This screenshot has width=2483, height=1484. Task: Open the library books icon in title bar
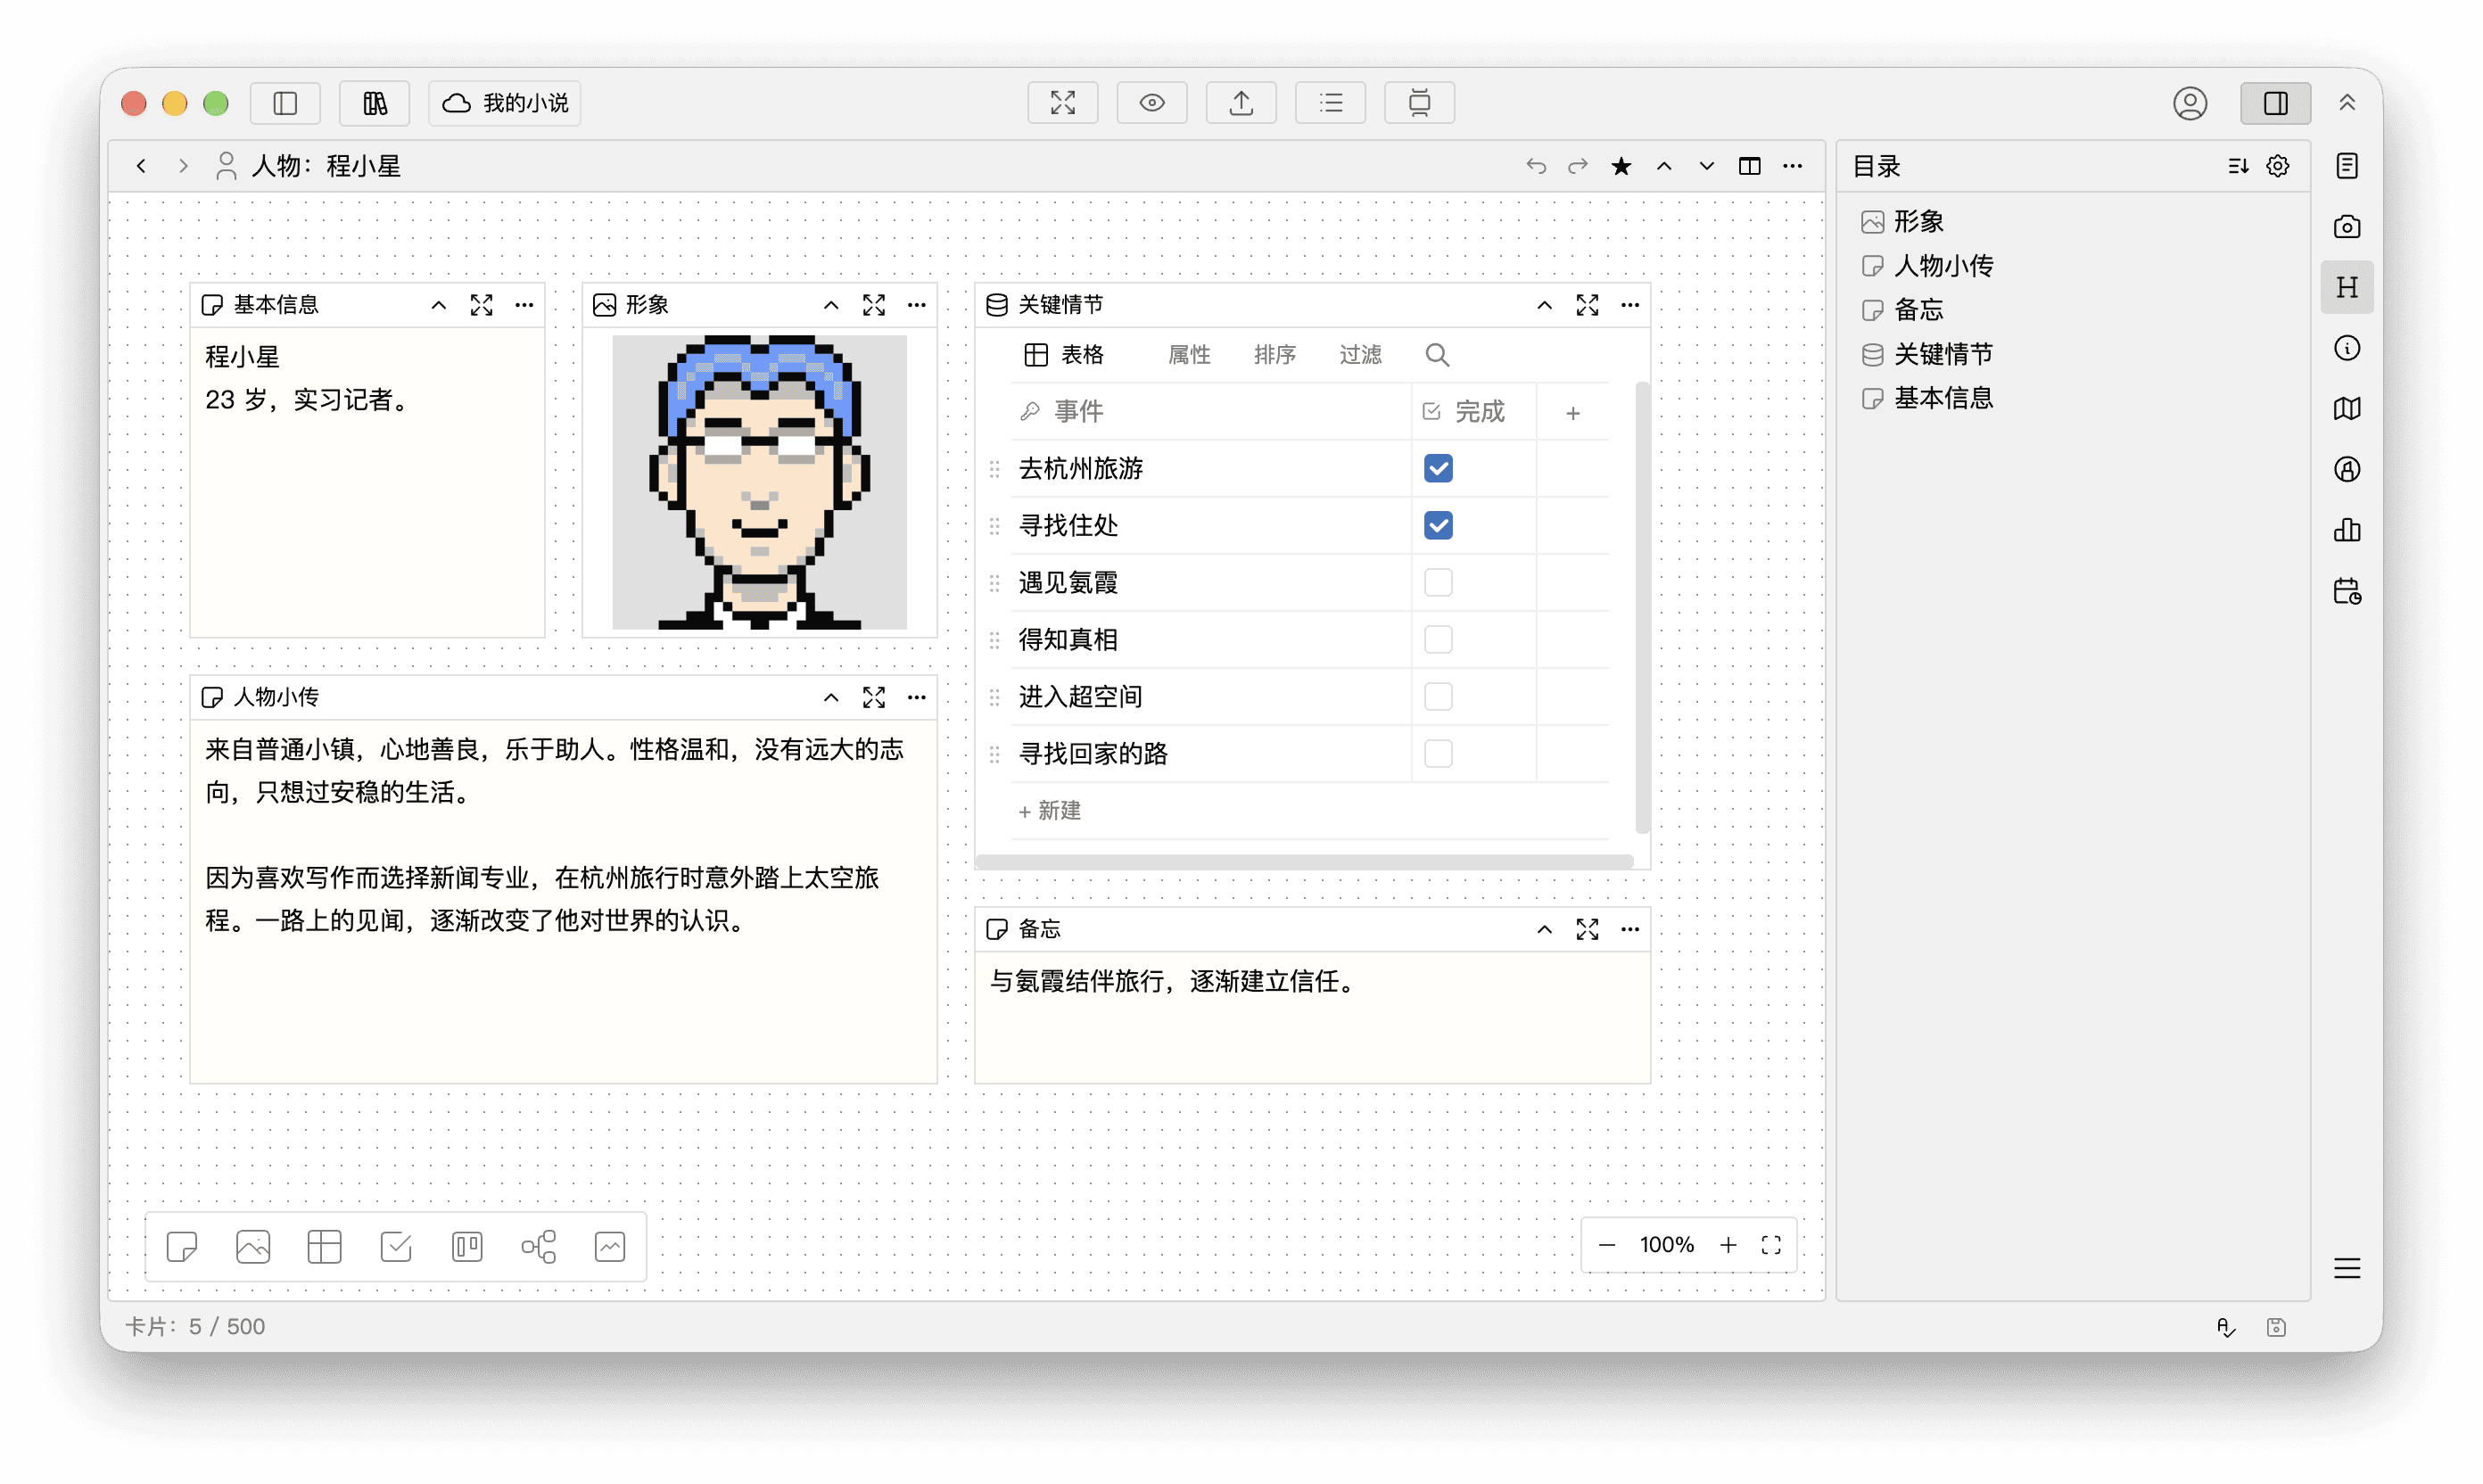[374, 103]
